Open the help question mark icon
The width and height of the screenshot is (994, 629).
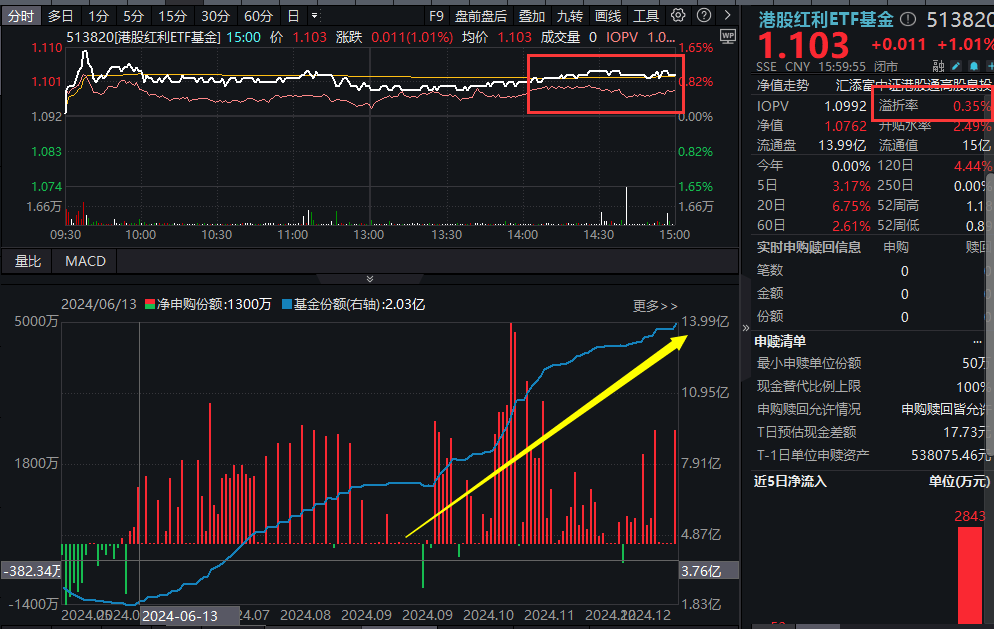coord(704,15)
